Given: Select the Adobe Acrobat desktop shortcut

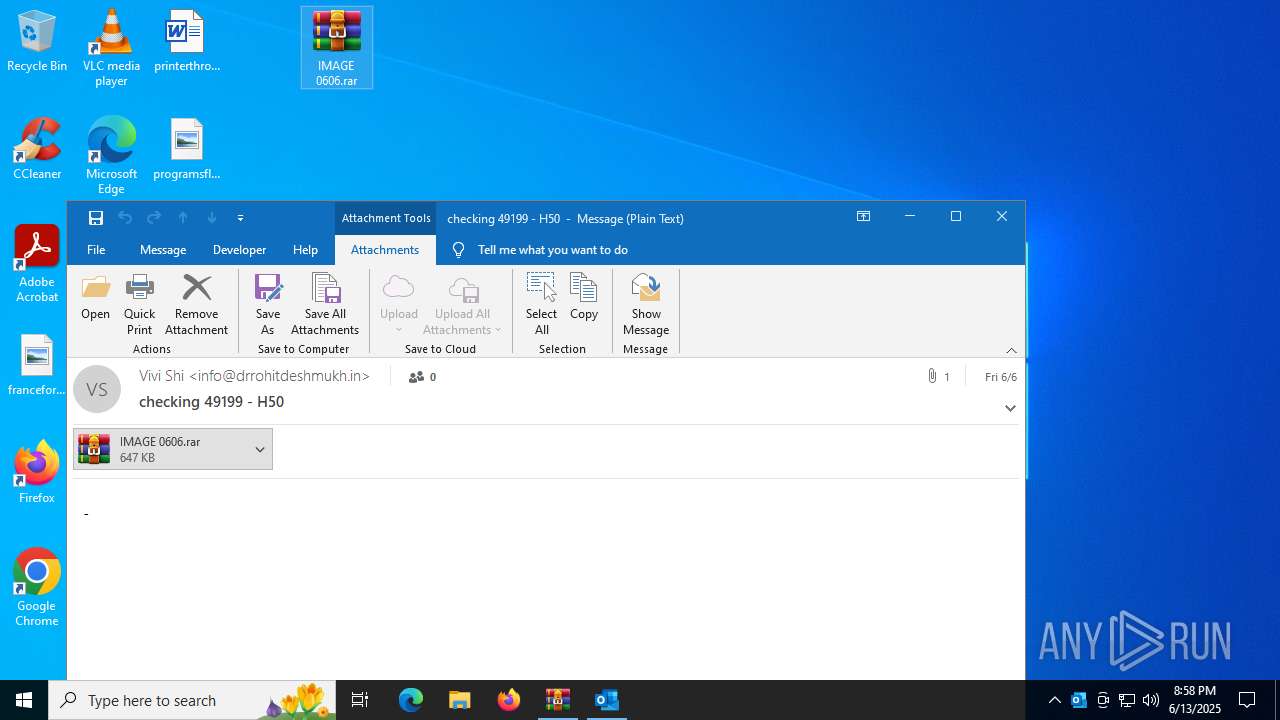Looking at the screenshot, I should 37,264.
